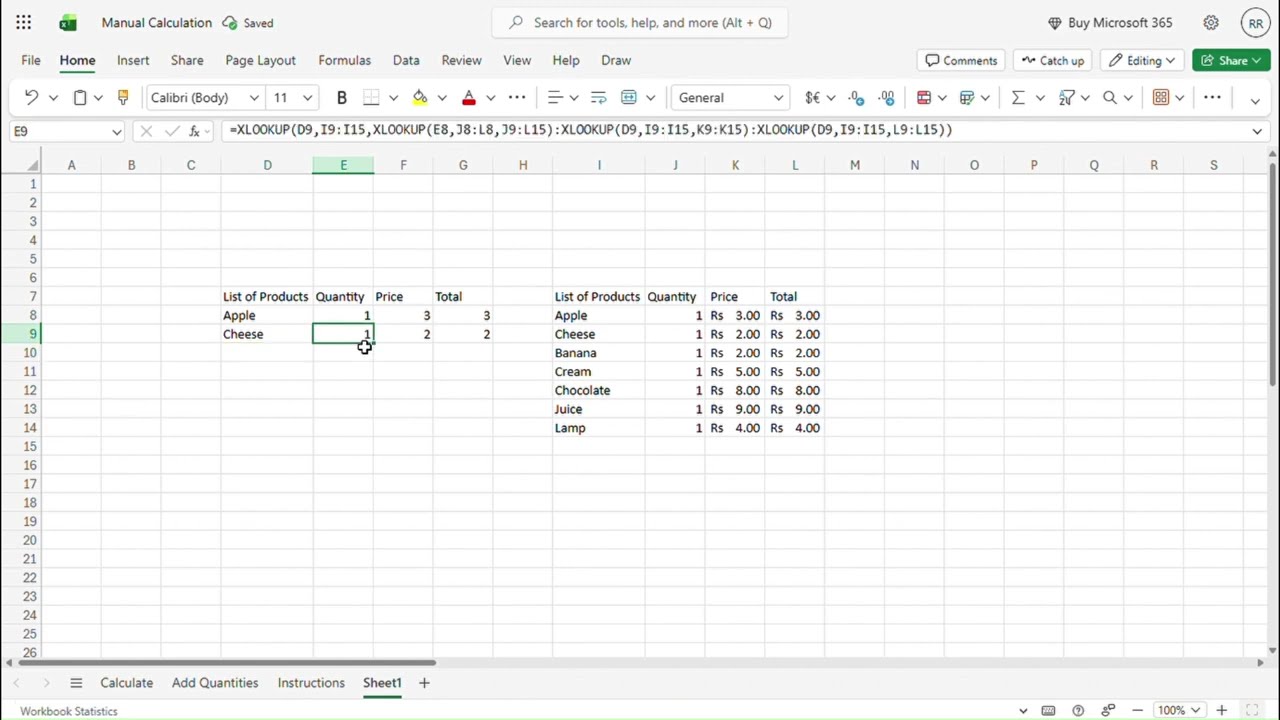The image size is (1280, 720).
Task: Click the green Share button
Action: [x=1231, y=60]
